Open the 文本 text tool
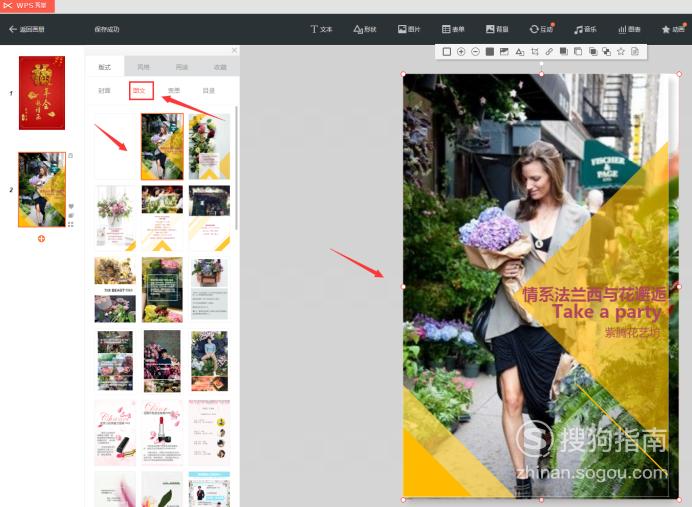Screen dimensions: 692x507 pos(321,29)
